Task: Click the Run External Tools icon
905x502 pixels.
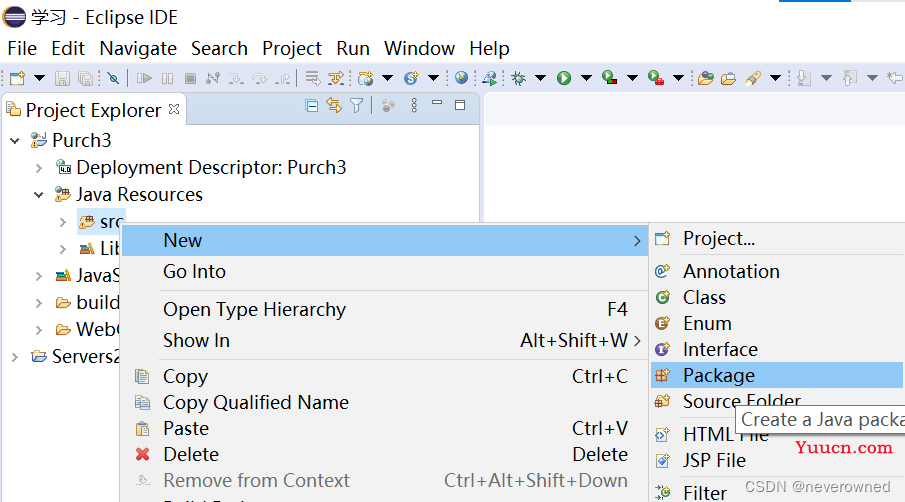Action: coord(656,77)
